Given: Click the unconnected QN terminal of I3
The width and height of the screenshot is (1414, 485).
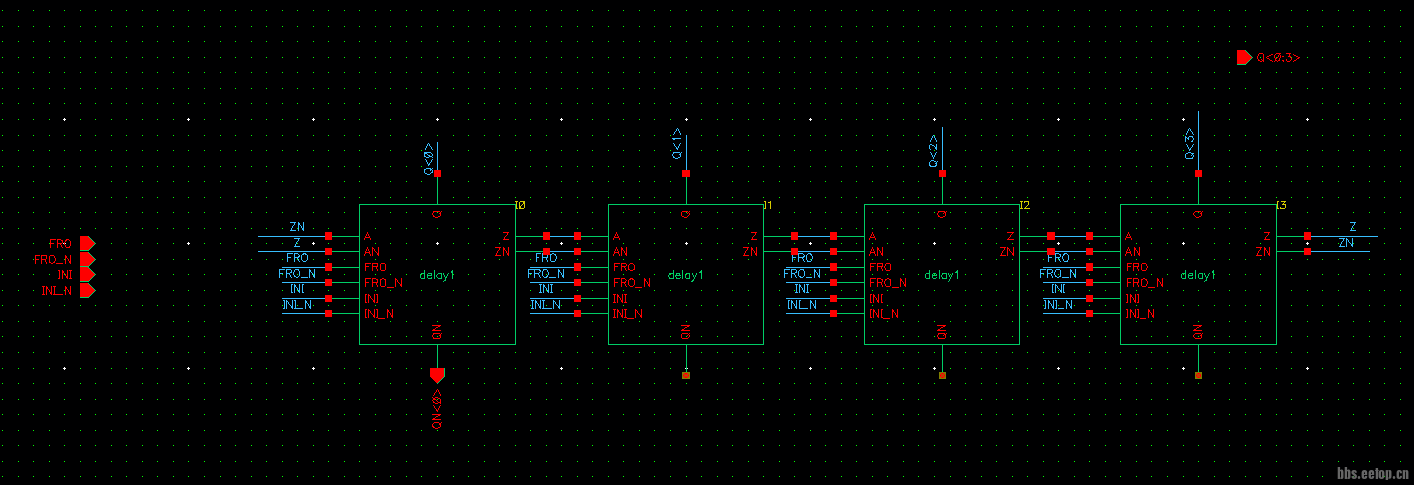Looking at the screenshot, I should [1198, 375].
